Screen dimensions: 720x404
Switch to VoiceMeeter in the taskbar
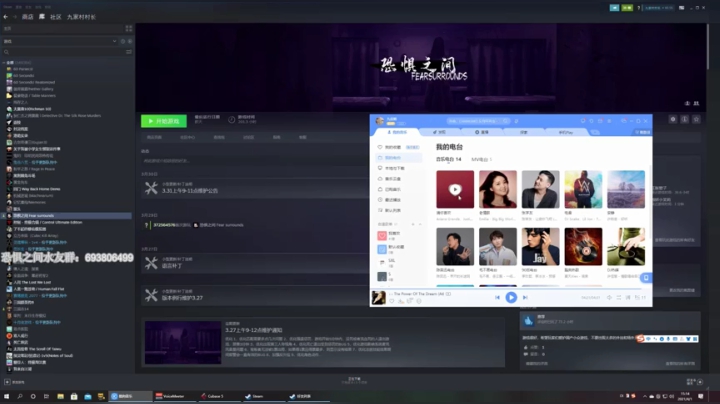pos(173,396)
